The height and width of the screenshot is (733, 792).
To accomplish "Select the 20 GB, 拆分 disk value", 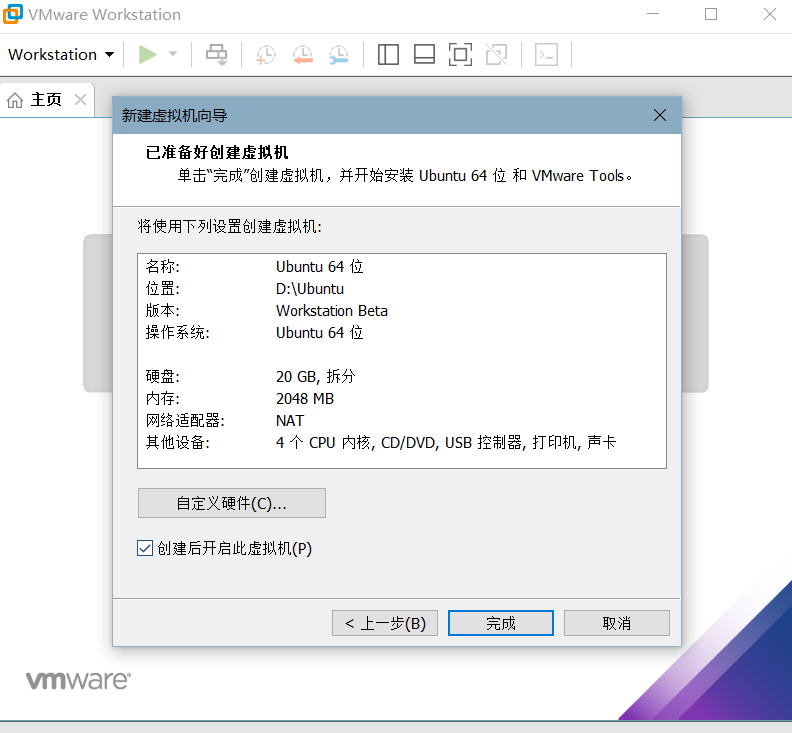I will (316, 376).
